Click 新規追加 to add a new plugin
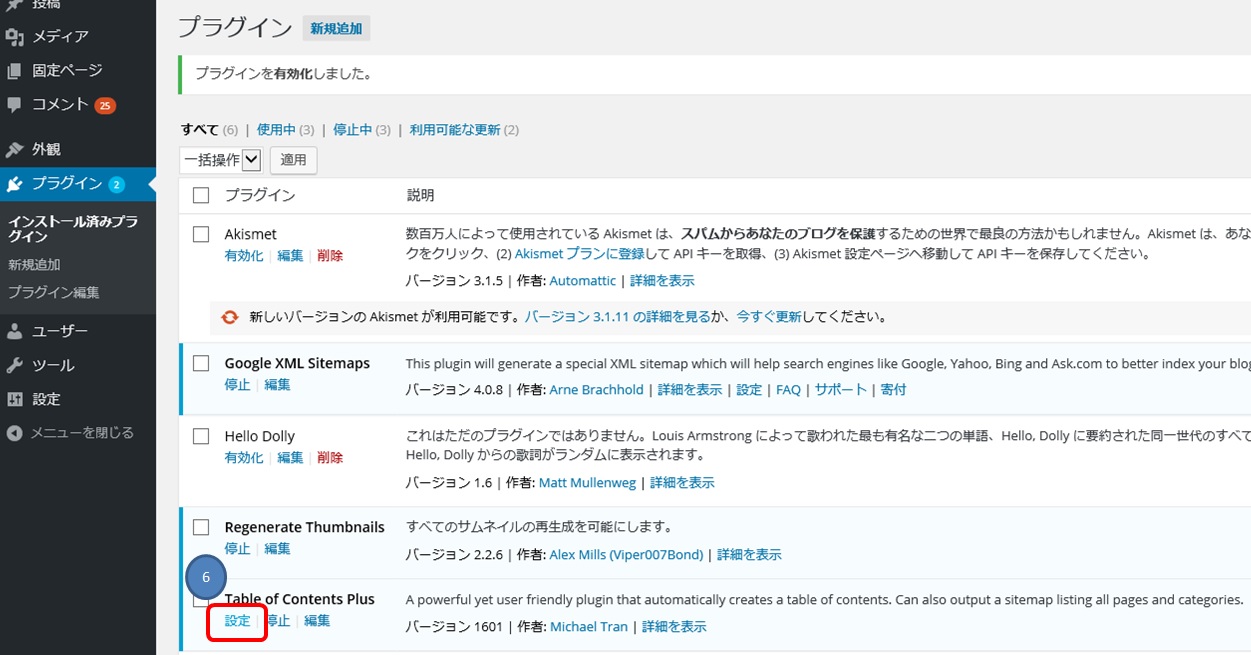The image size is (1251, 655). pos(336,28)
